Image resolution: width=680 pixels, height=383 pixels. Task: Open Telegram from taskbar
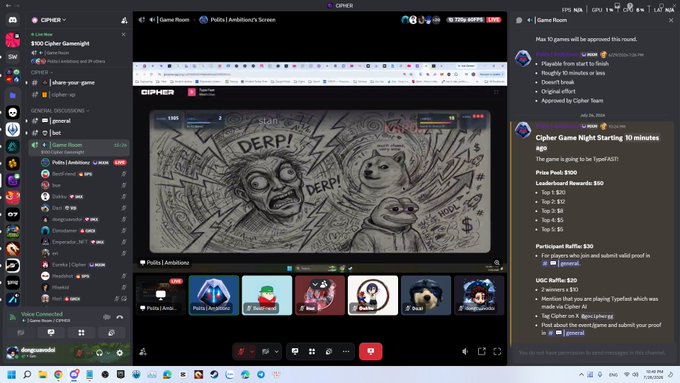pos(261,374)
